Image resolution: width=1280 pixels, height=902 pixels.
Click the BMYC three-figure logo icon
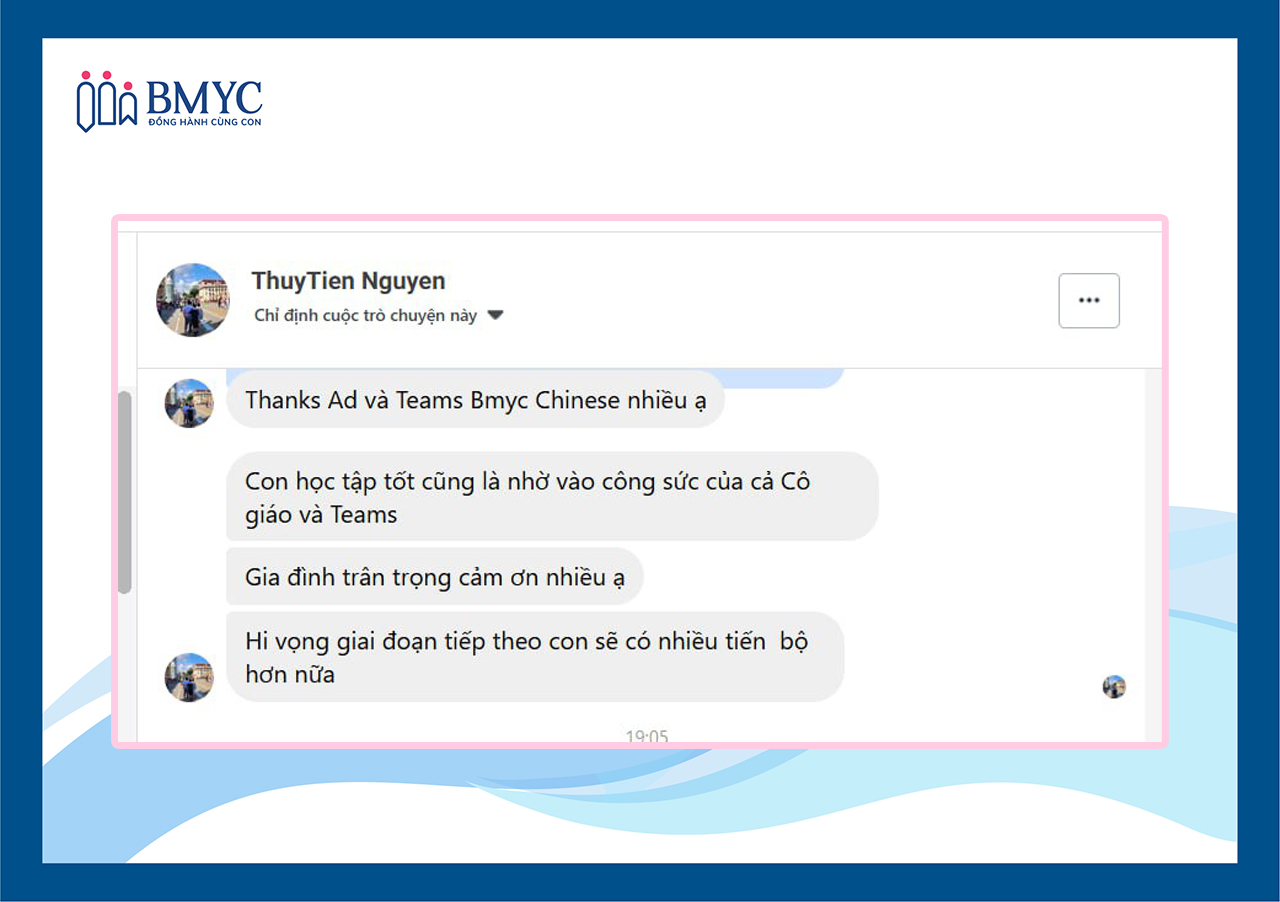pos(106,101)
